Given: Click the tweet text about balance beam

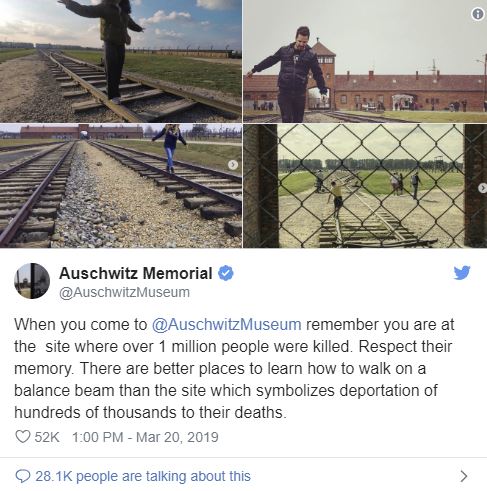Looking at the screenshot, I should (234, 368).
